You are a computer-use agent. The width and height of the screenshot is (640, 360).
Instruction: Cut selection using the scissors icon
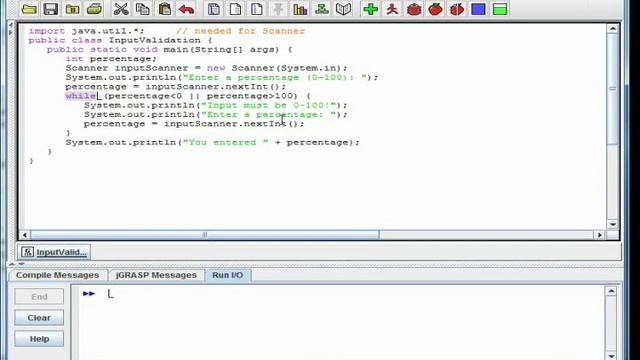[121, 9]
